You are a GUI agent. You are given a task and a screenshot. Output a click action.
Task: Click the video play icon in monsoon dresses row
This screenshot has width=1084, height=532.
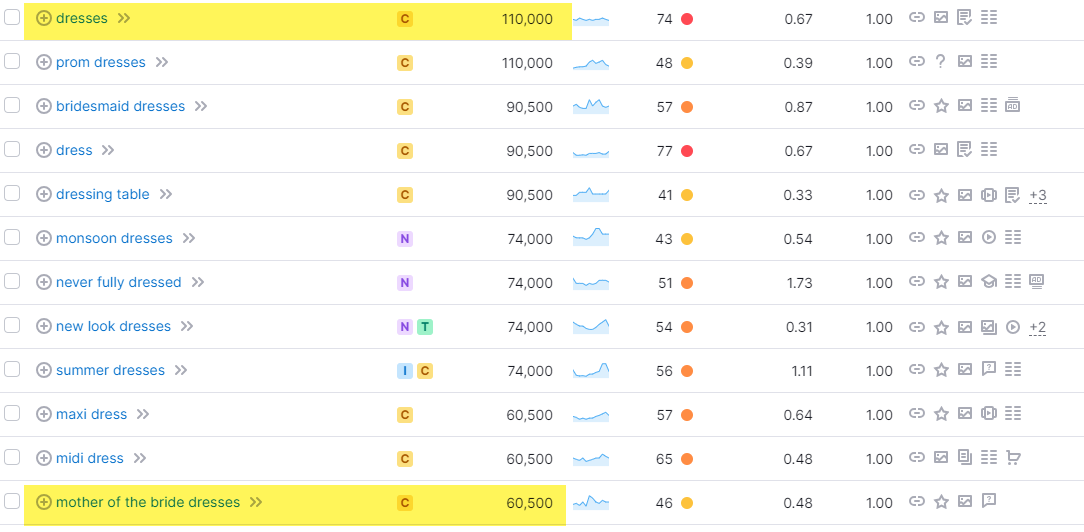click(989, 238)
